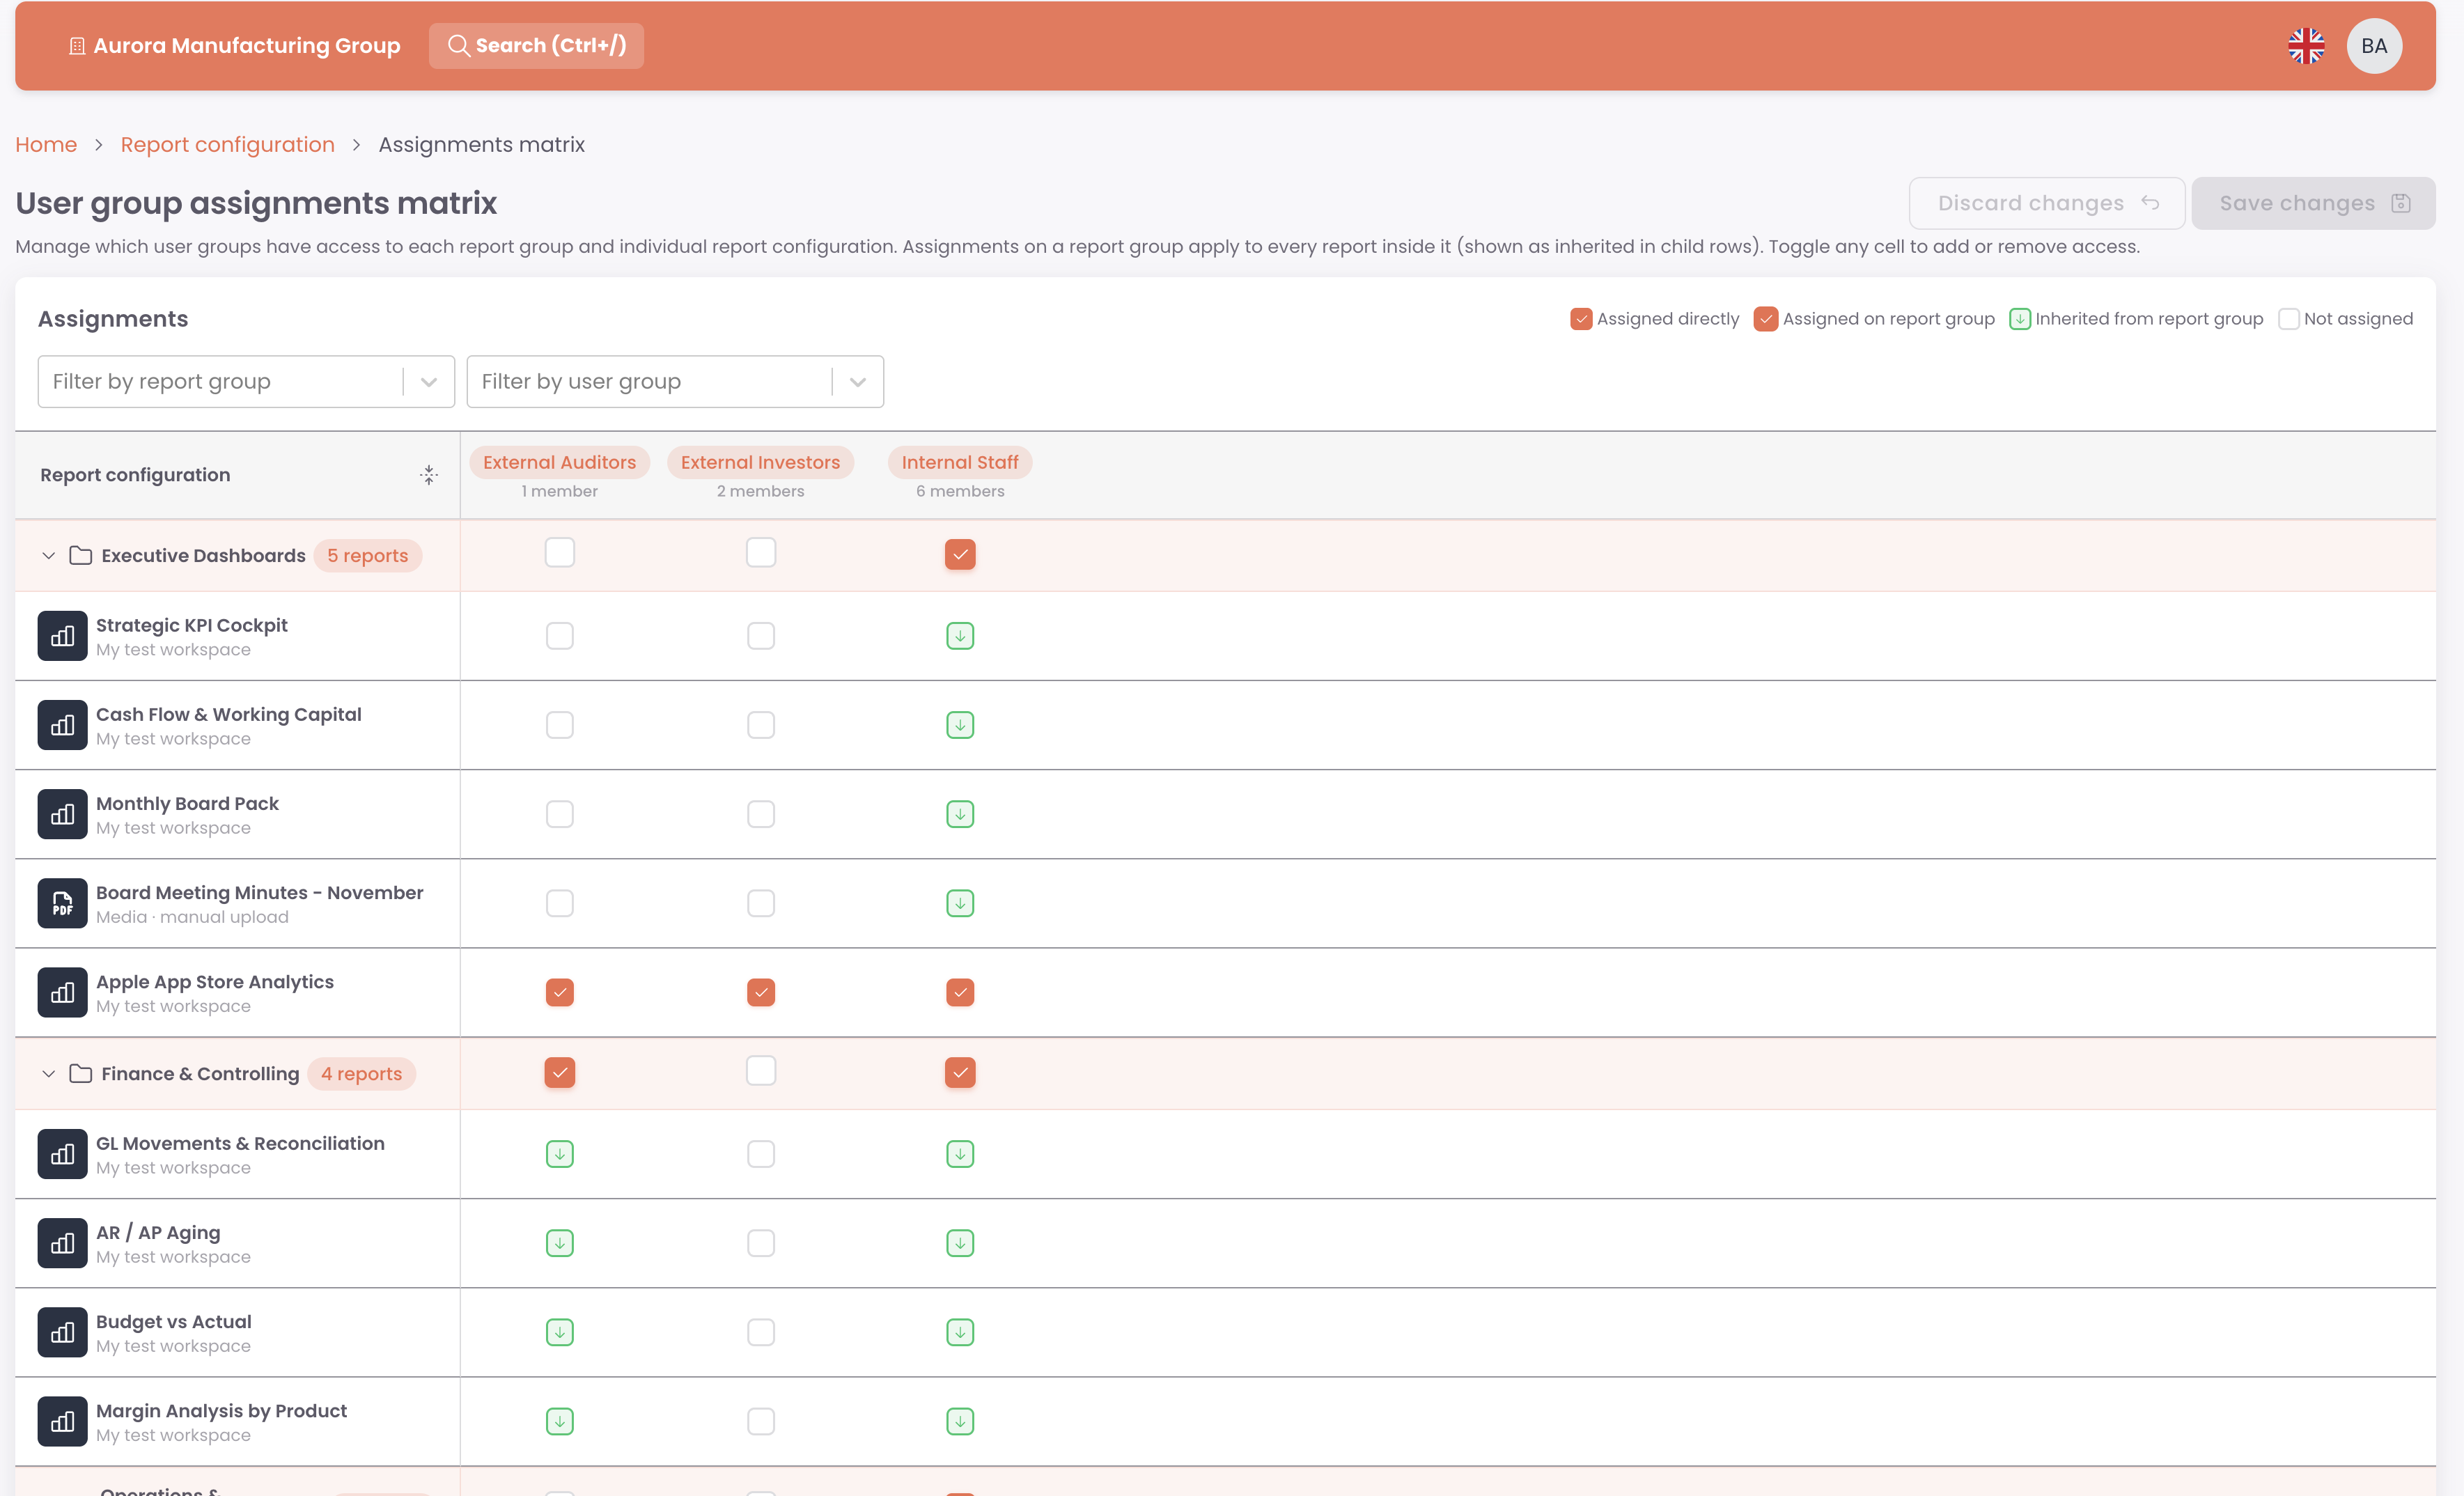The image size is (2464, 1496).
Task: Click the Home breadcrumb link
Action: (46, 145)
